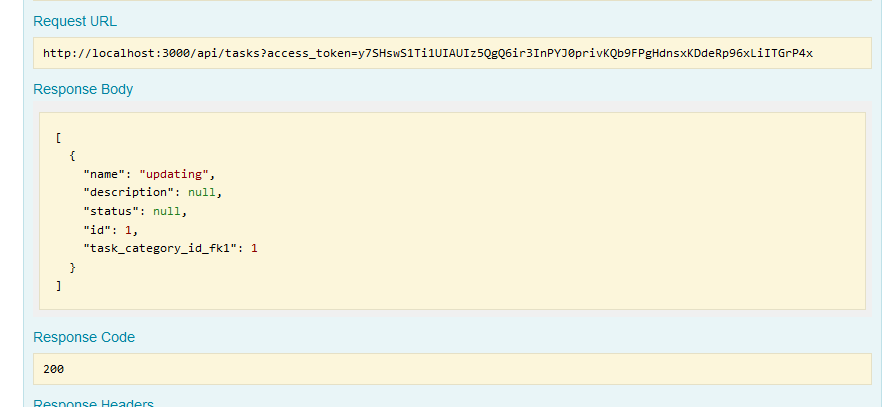Select the 200 response code value
890x407 pixels.
(x=53, y=369)
